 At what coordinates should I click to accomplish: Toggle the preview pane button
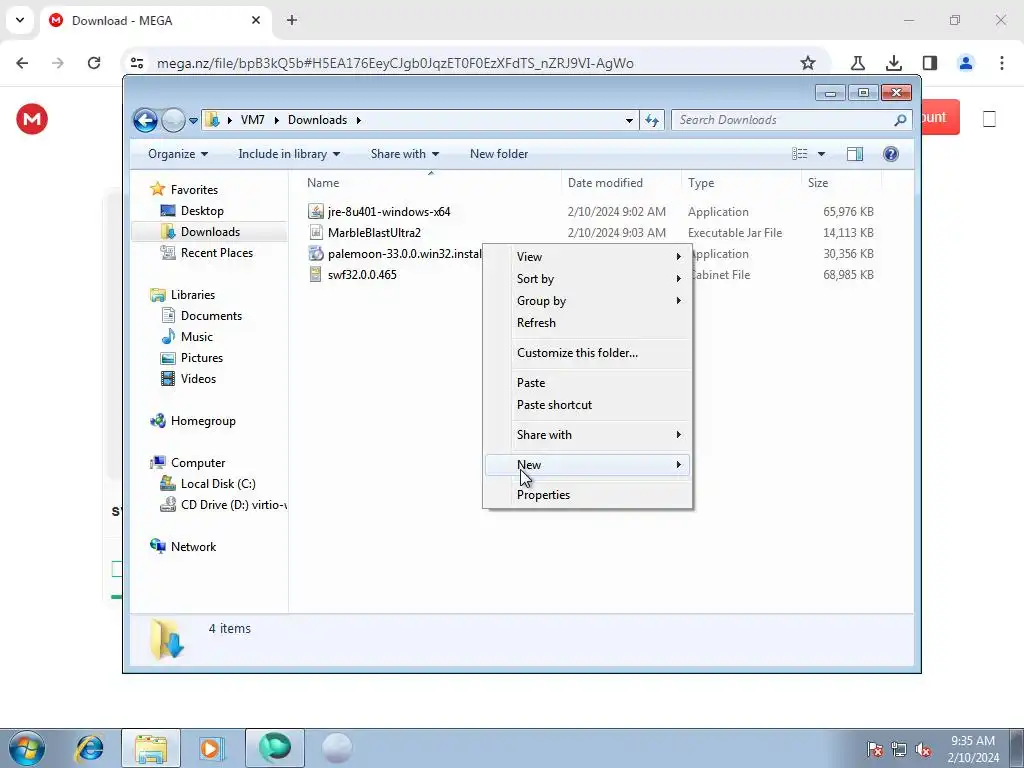pyautogui.click(x=855, y=154)
